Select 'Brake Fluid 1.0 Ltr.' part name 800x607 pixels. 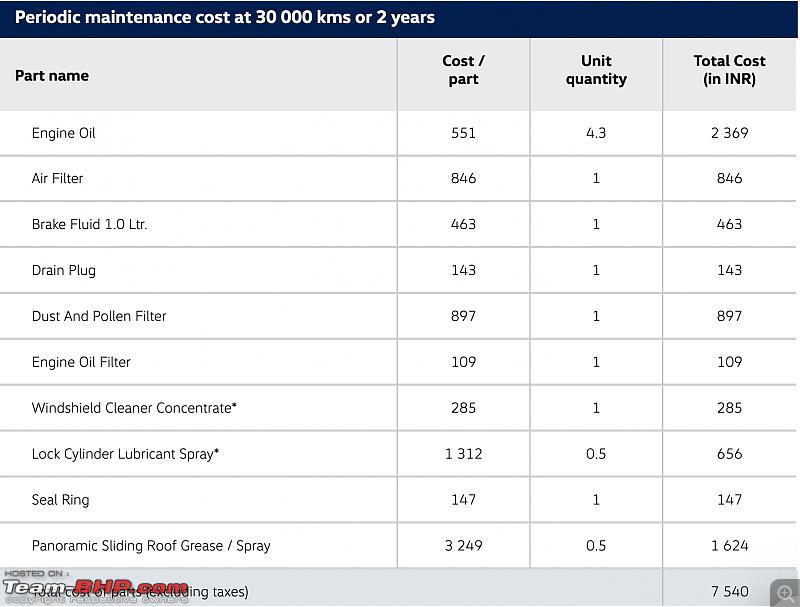pyautogui.click(x=89, y=224)
